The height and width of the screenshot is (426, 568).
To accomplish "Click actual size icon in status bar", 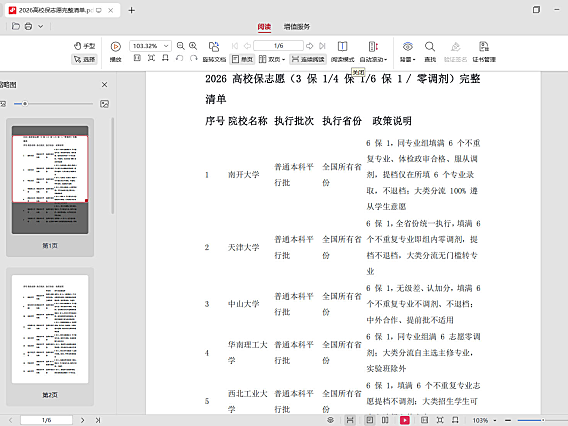I will click(424, 420).
